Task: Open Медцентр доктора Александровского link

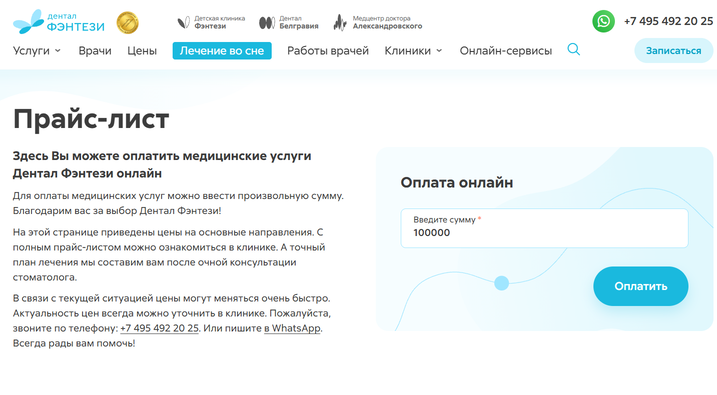Action: click(378, 22)
